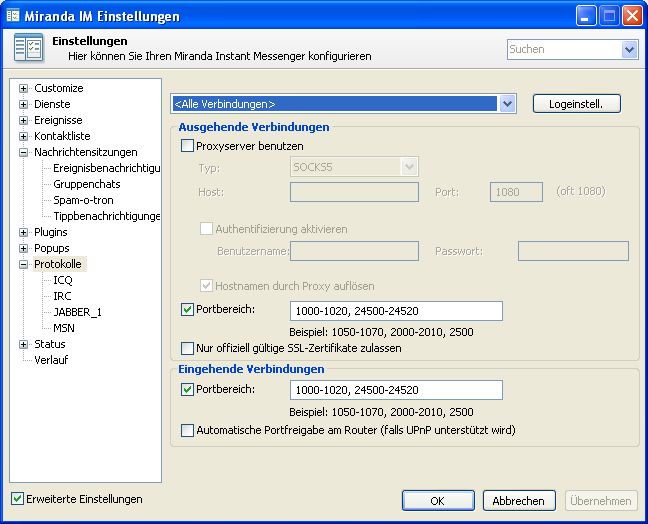Expand the Kontaktliste tree node

click(24, 136)
